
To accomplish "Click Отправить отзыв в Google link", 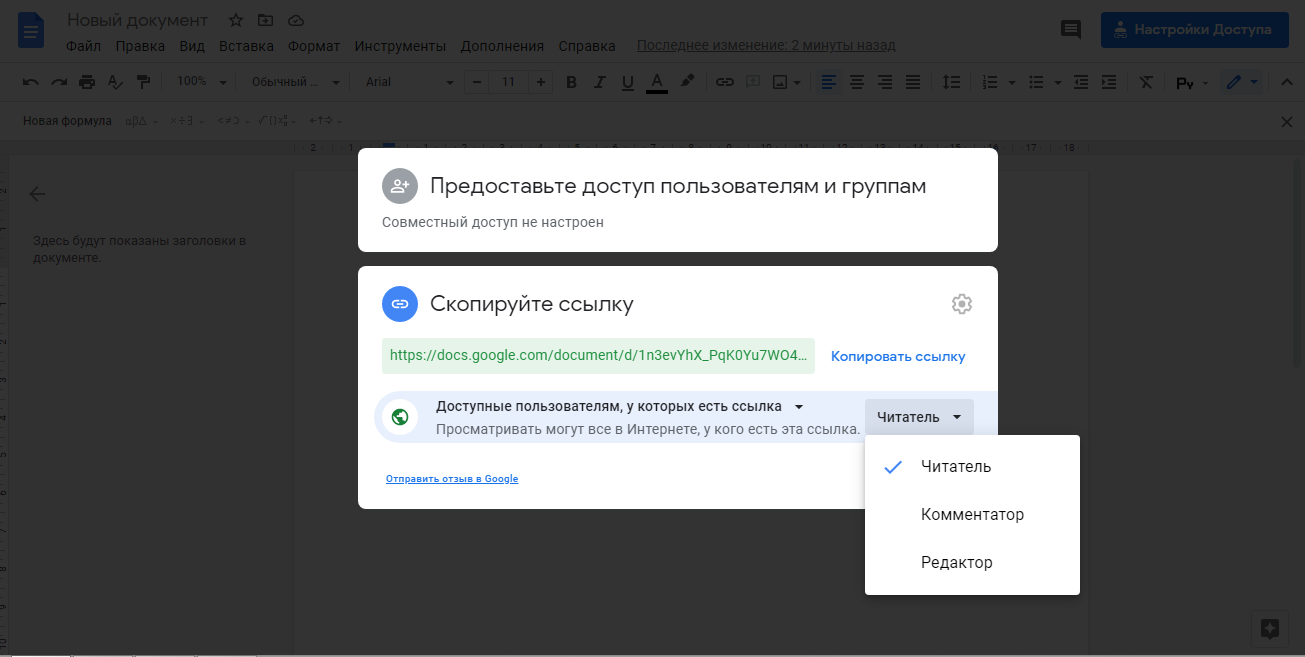I will (x=452, y=479).
